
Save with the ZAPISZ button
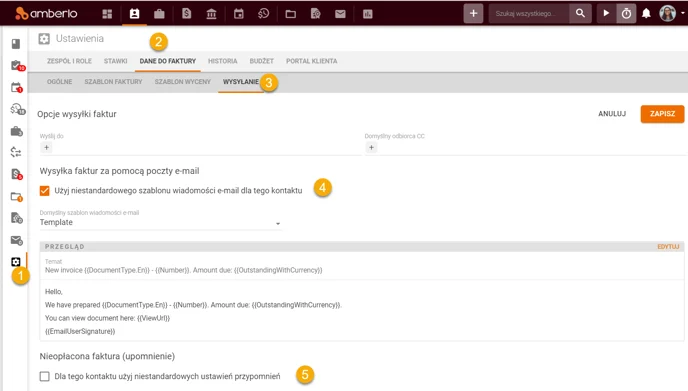point(662,114)
